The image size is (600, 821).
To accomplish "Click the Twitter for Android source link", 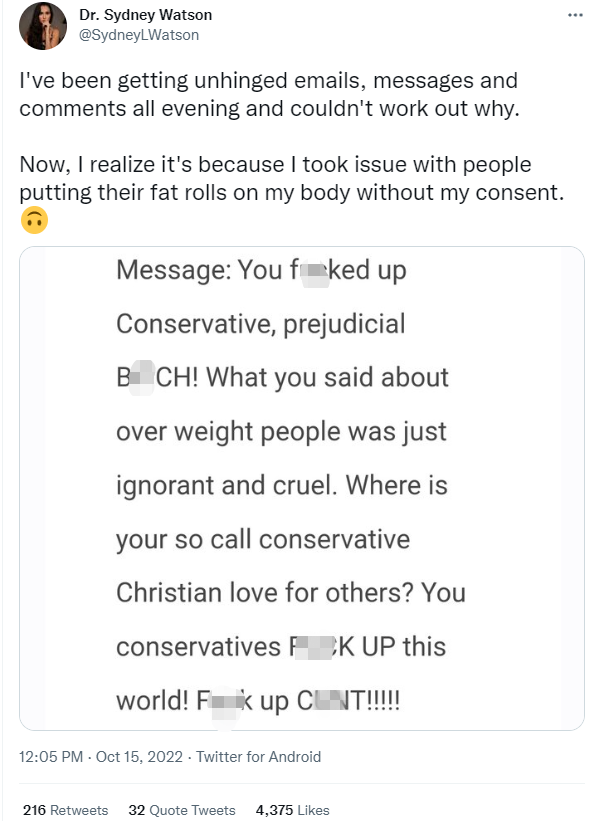I will 258,757.
